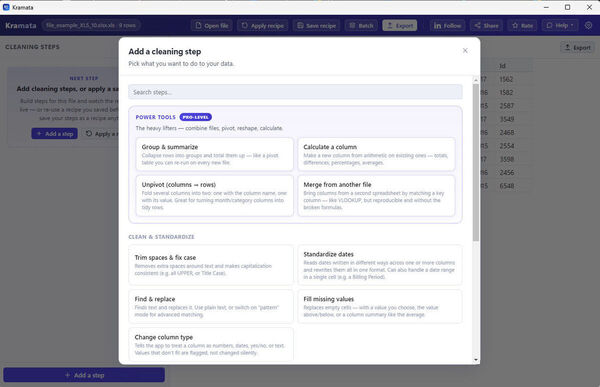Click Open file in the top toolbar

tap(212, 26)
